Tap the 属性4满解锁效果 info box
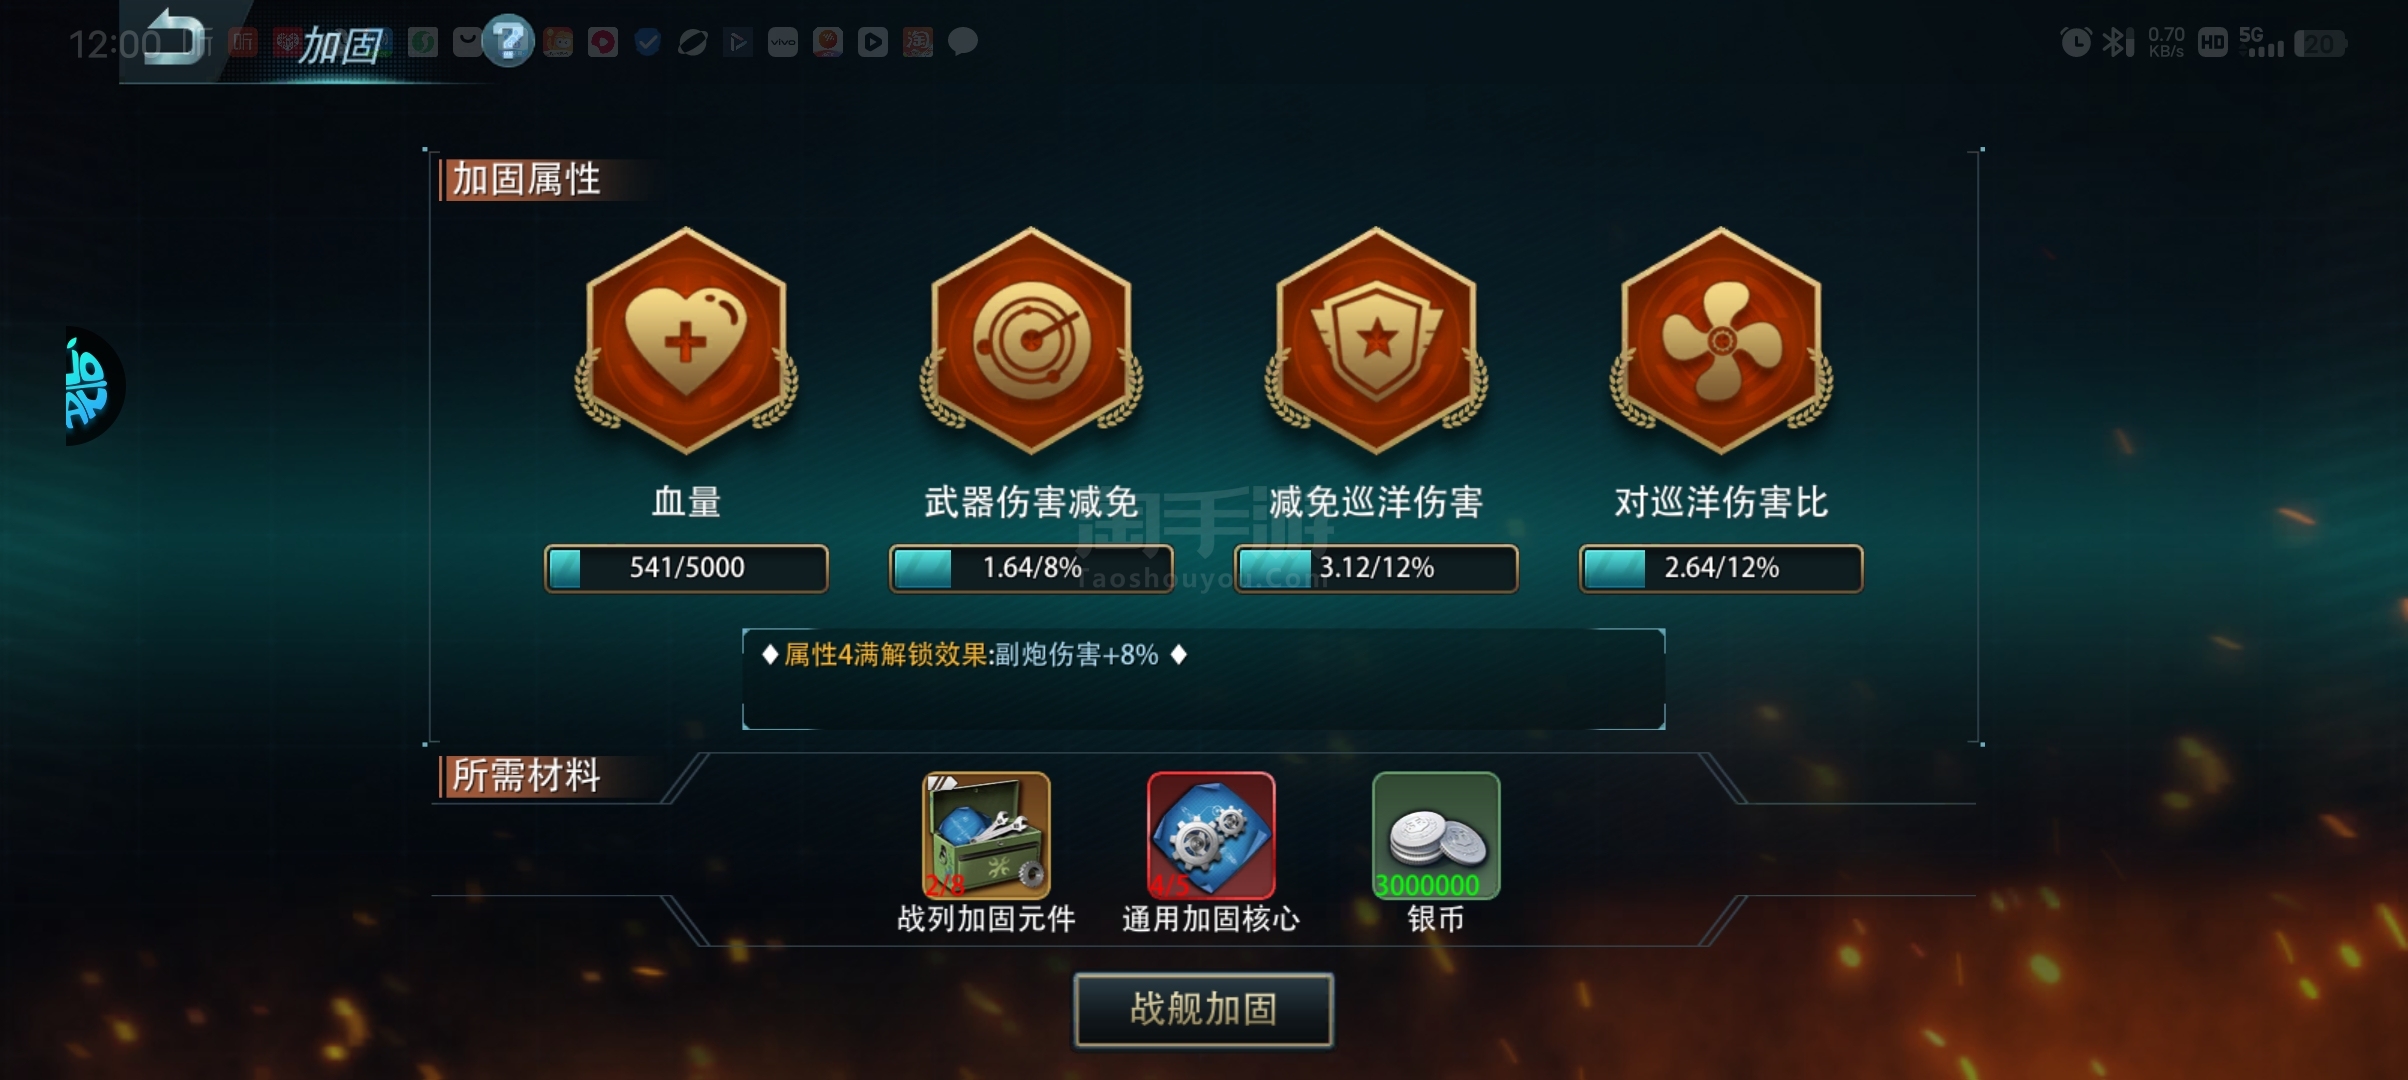This screenshot has height=1080, width=2408. coord(1203,679)
